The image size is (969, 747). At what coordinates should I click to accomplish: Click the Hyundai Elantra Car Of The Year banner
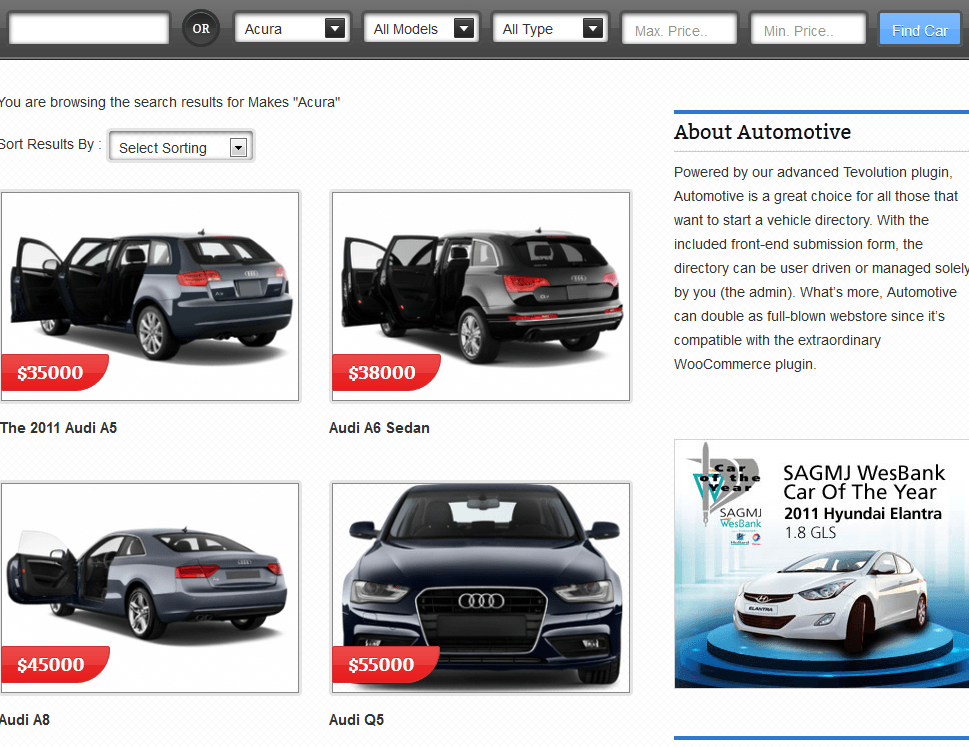coord(821,563)
